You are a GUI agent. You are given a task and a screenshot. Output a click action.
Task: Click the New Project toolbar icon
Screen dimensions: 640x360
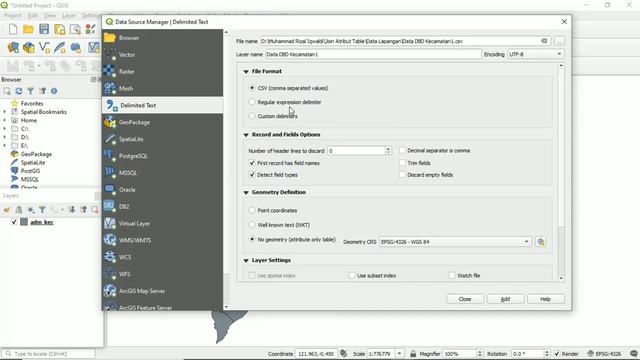pyautogui.click(x=13, y=29)
